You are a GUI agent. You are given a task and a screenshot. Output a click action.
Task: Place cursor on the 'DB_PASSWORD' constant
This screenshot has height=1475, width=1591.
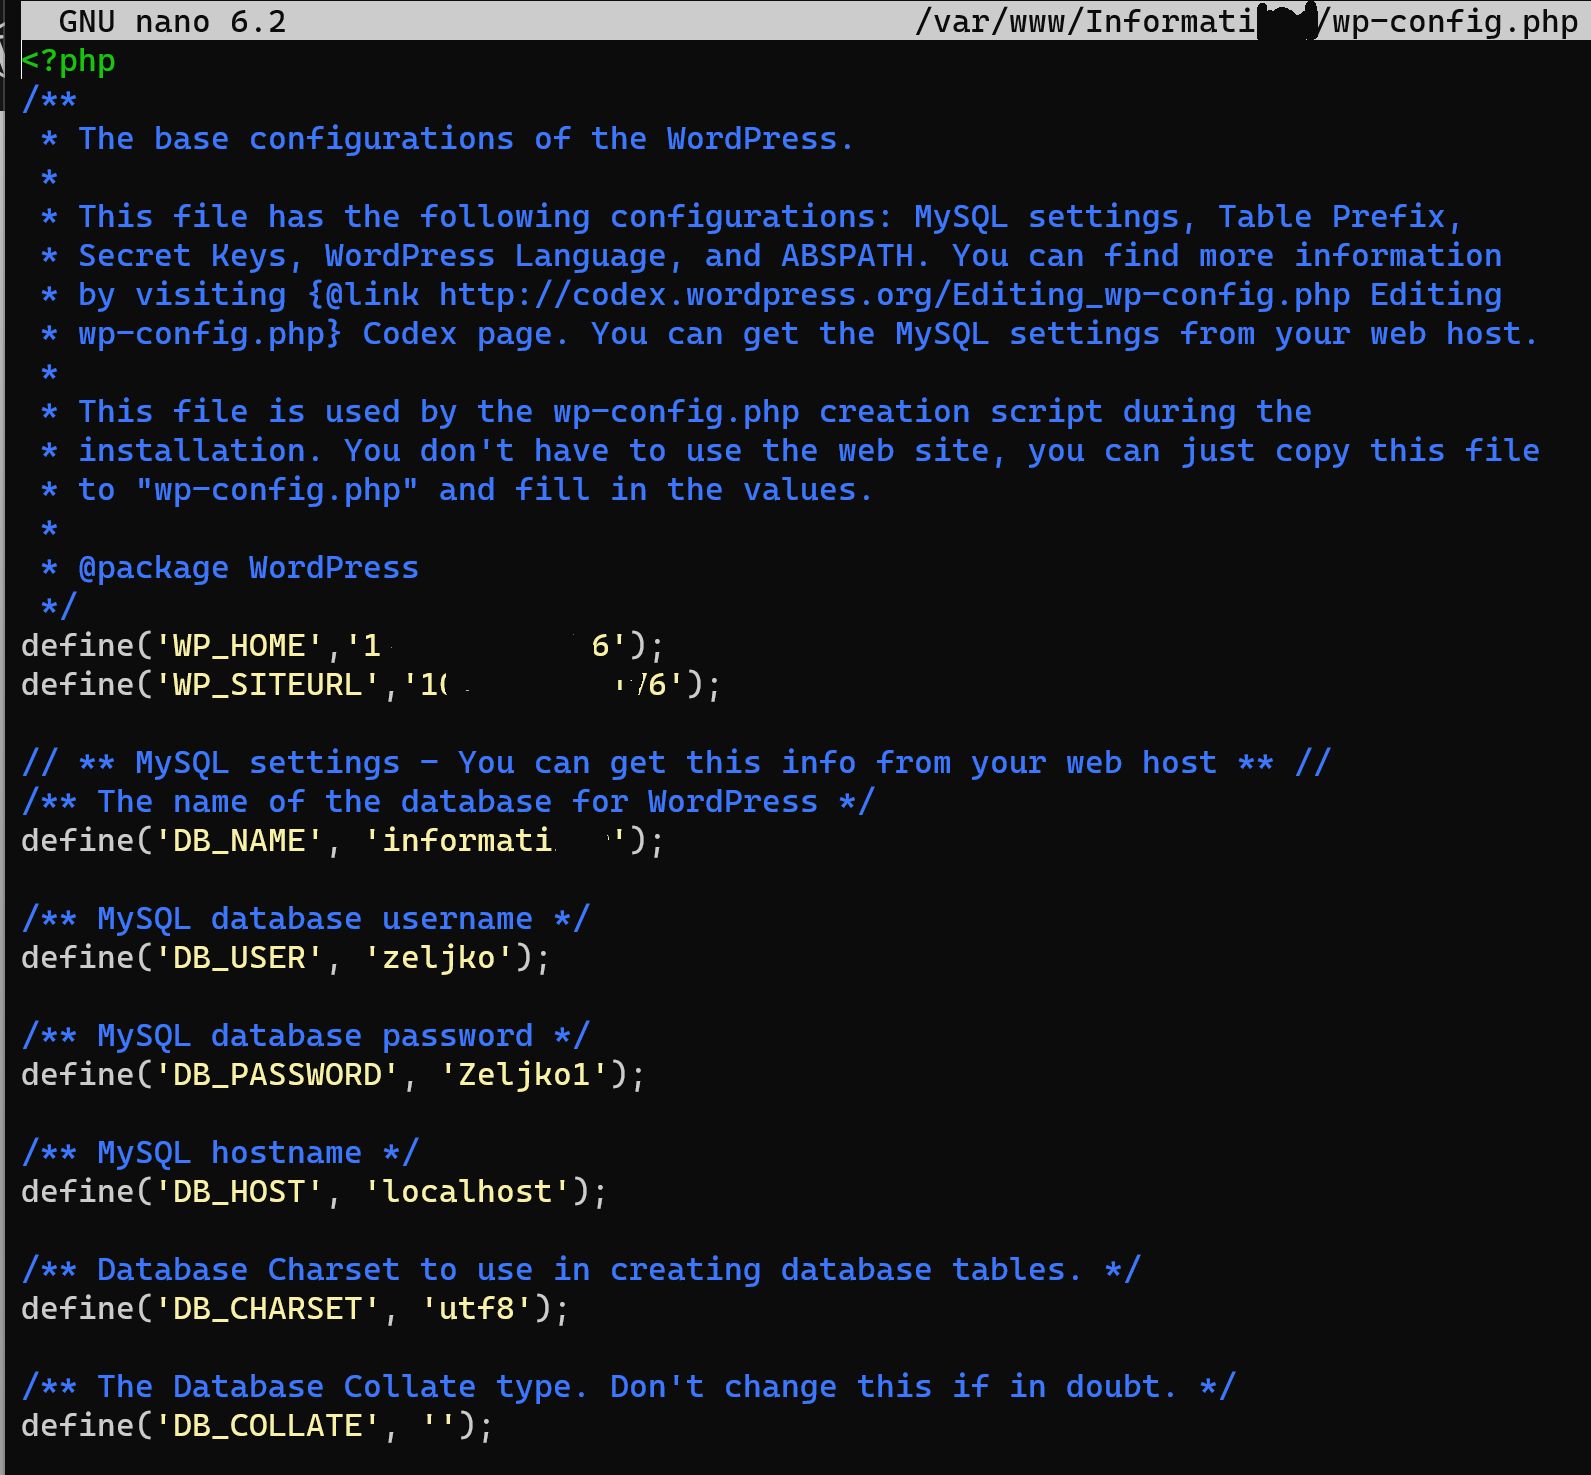(277, 1075)
